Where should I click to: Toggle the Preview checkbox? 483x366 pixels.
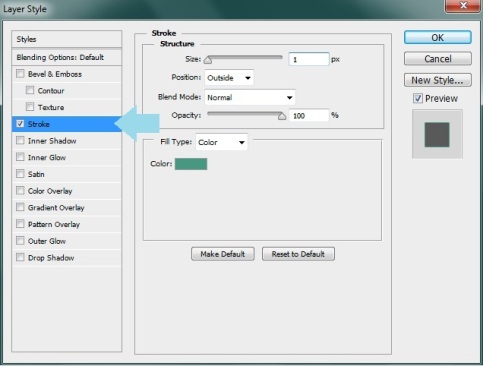coord(418,98)
